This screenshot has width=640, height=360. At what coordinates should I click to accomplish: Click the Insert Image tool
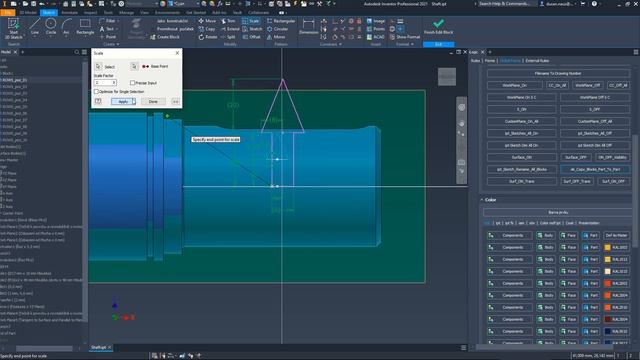(x=376, y=21)
